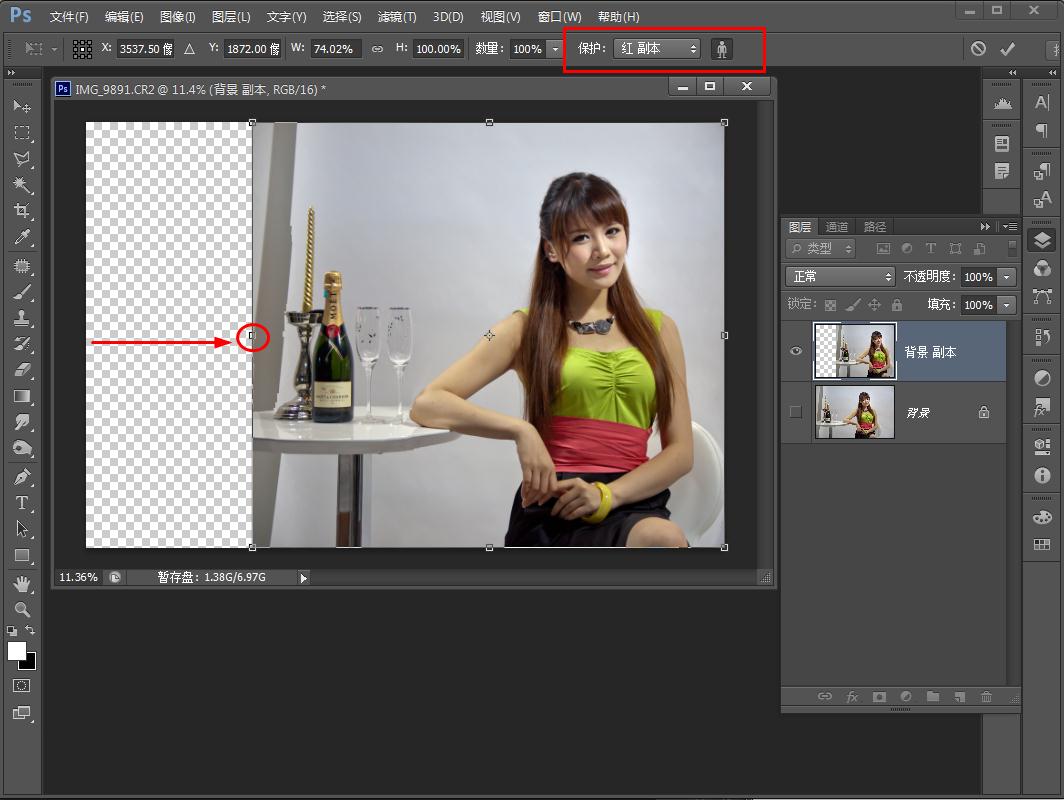
Task: Open the 滤镜(T) menu
Action: coord(397,17)
